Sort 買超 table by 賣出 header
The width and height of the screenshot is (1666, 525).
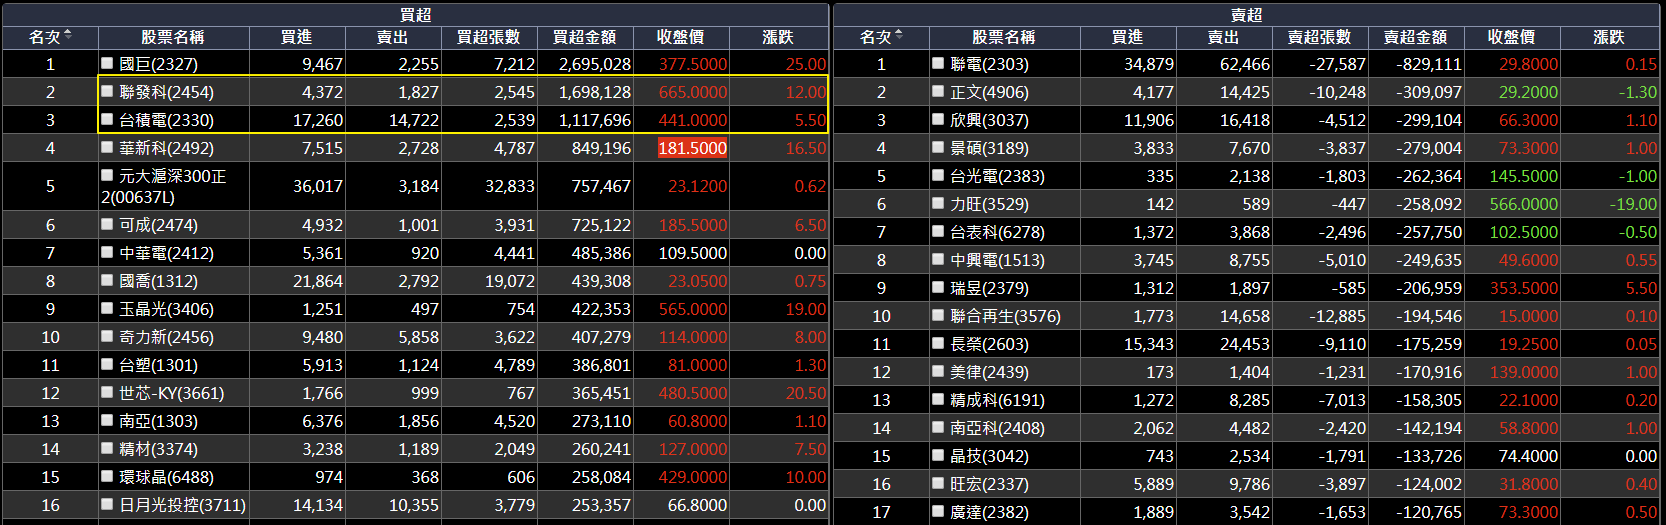coord(393,37)
